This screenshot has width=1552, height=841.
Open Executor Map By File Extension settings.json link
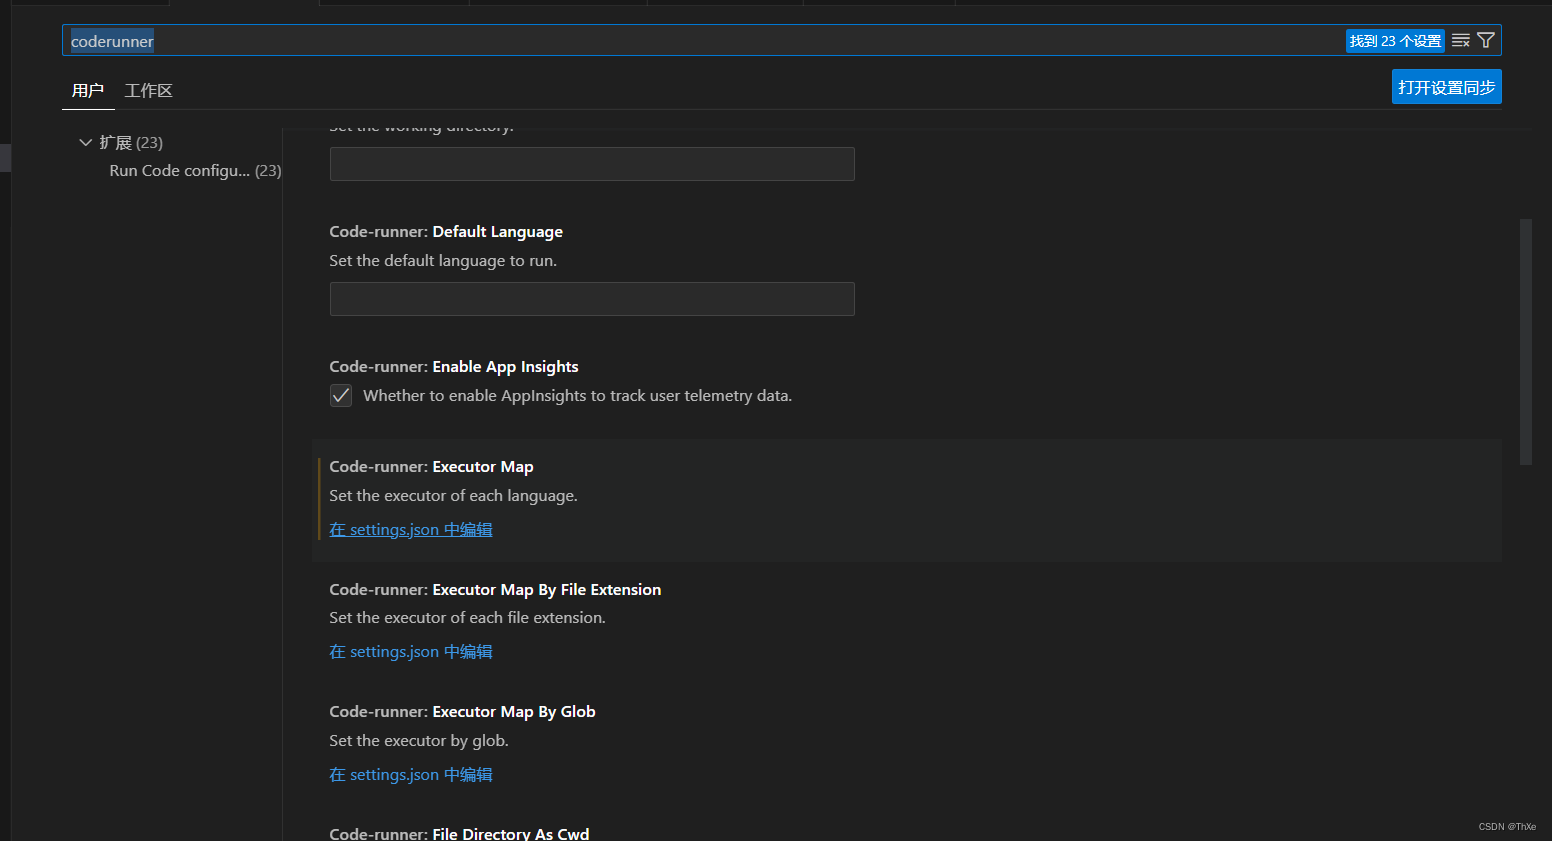[411, 652]
